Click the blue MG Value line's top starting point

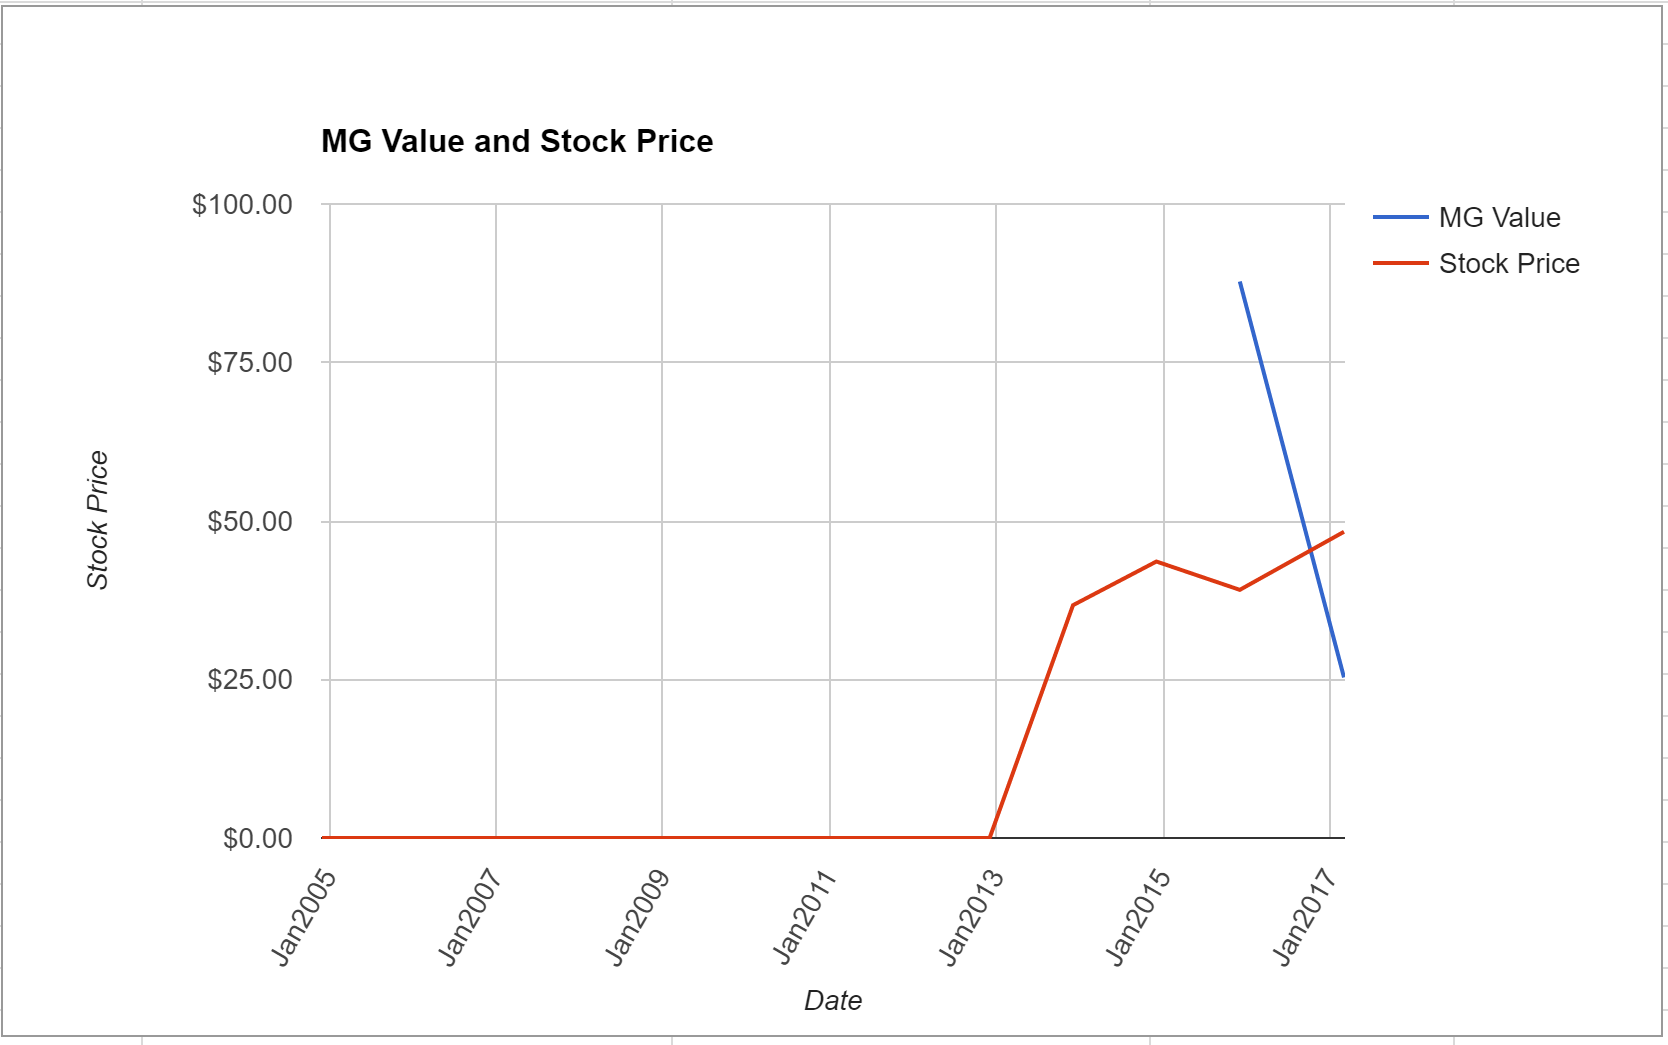click(x=1240, y=282)
